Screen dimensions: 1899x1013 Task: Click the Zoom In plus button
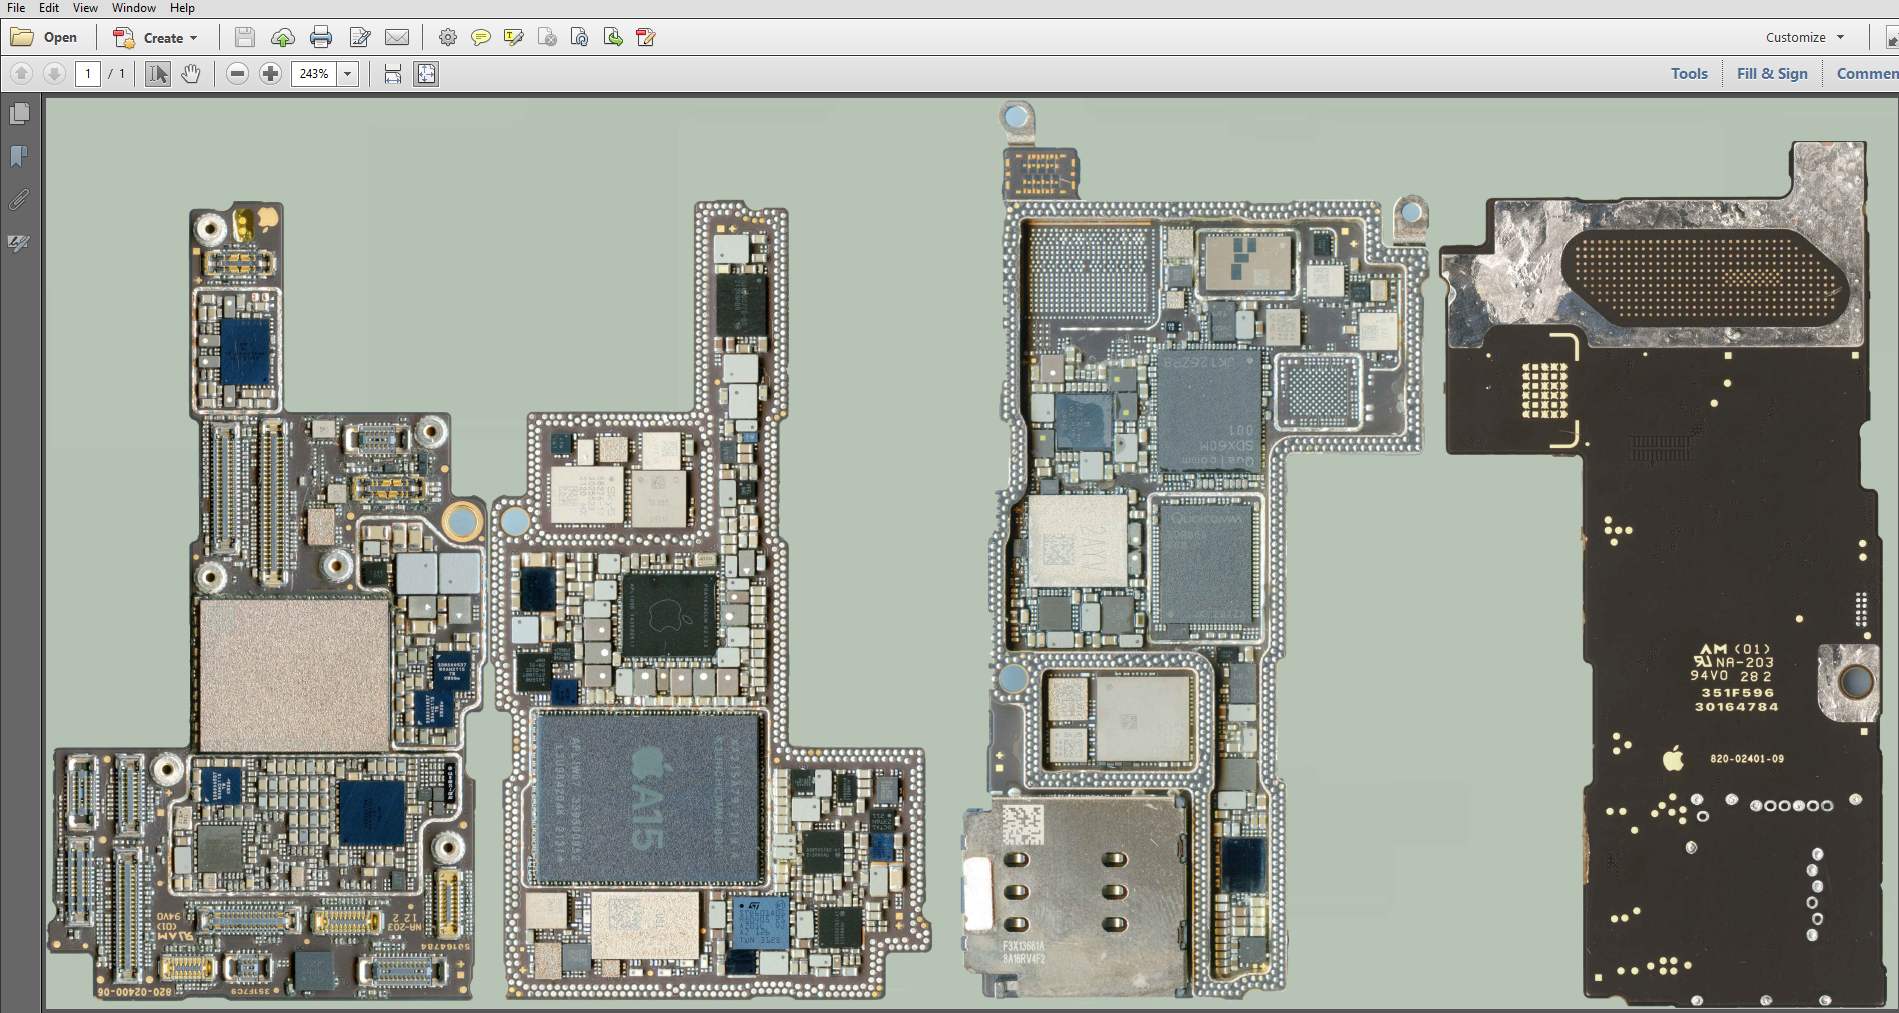tap(270, 74)
